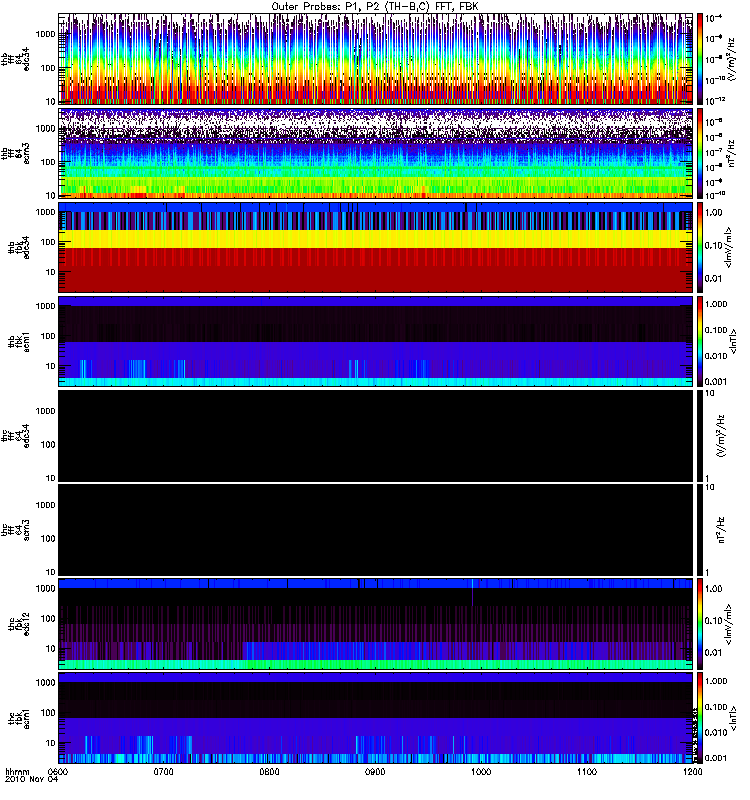750x800 pixels.
Task: Click the '<|nT|>' unit label of thb fbk scm1
Action: 733,341
